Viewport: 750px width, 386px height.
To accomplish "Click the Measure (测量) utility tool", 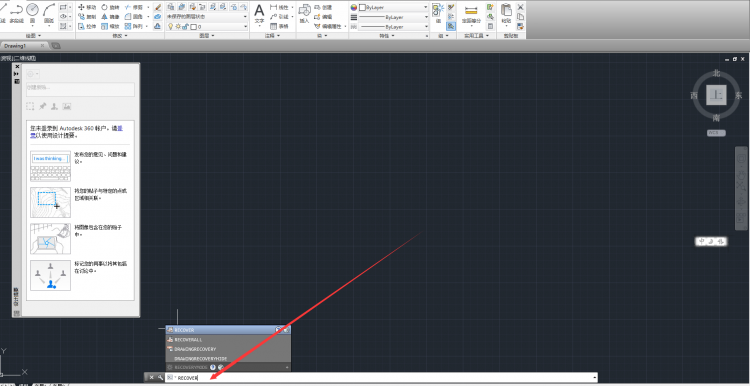I will (471, 14).
